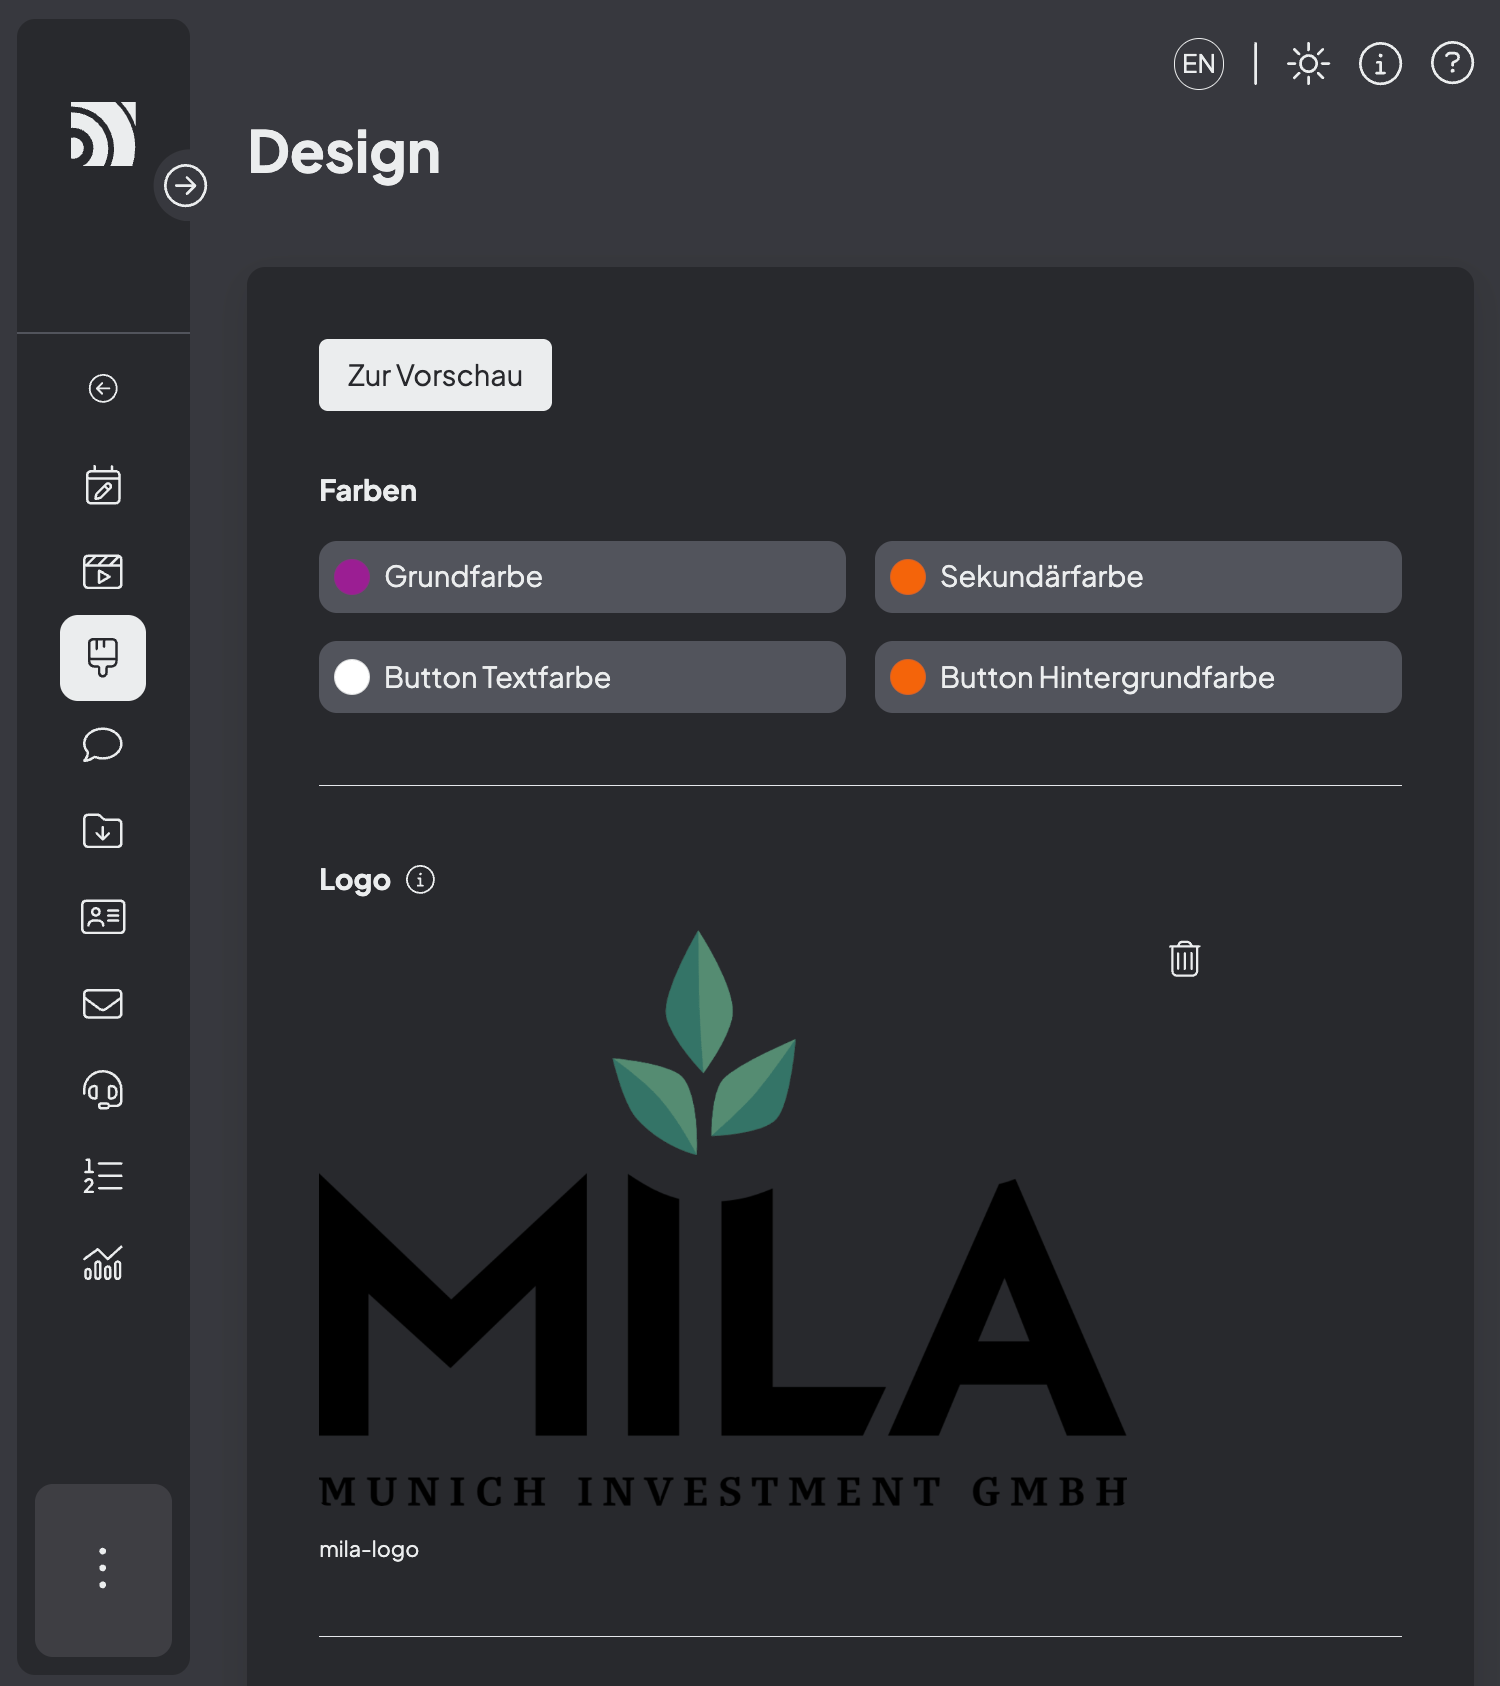Image resolution: width=1500 pixels, height=1686 pixels.
Task: Open the calendar edit sidebar item
Action: click(x=103, y=486)
